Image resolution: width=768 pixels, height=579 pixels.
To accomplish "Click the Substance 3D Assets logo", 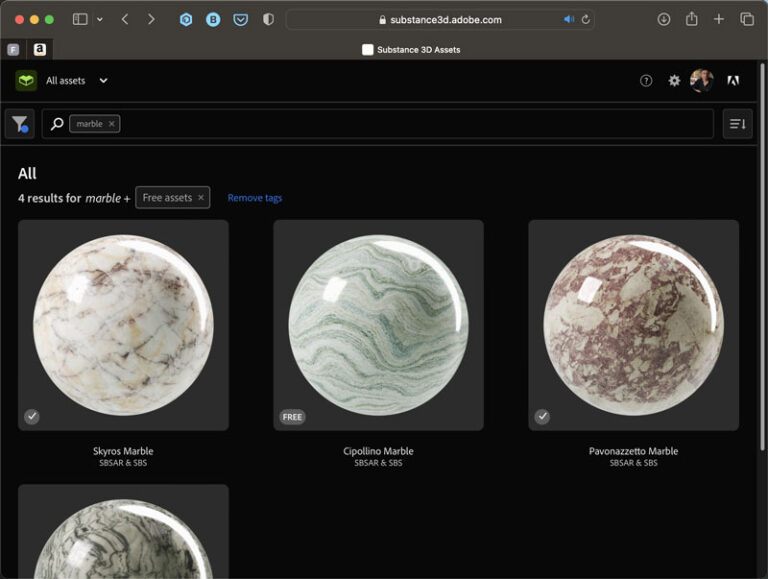I will 26,81.
